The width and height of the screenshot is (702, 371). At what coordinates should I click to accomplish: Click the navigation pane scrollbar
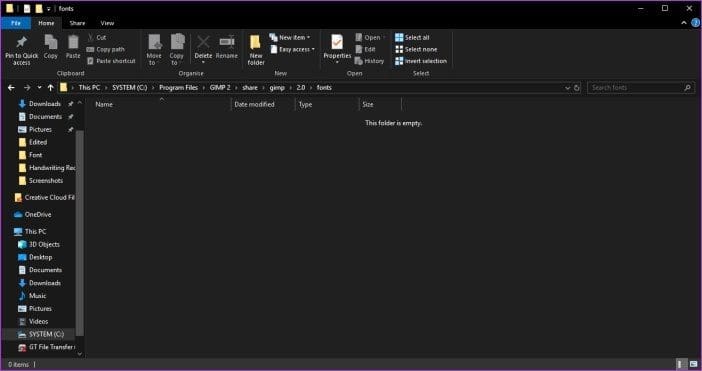click(80, 233)
